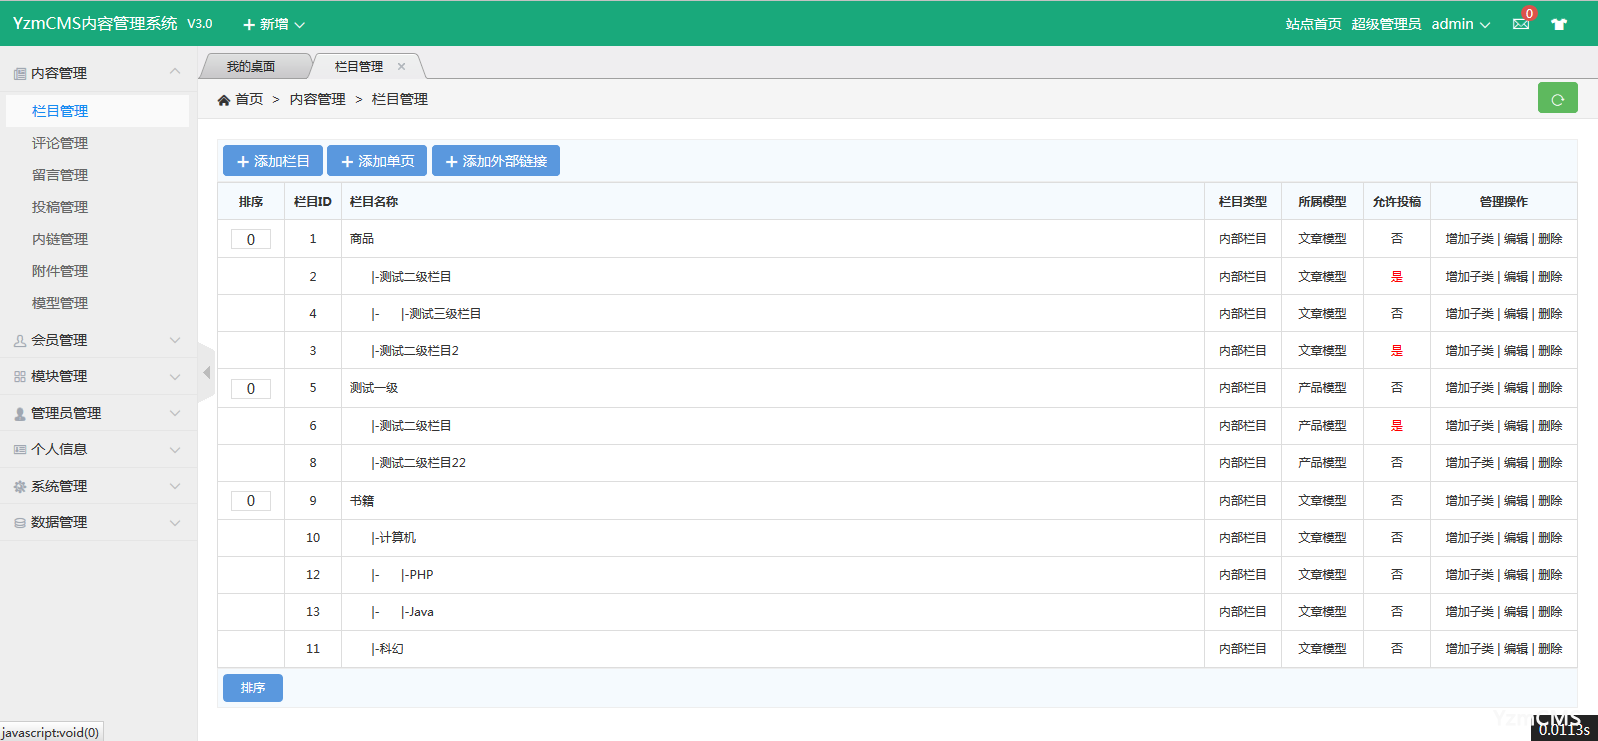Image resolution: width=1598 pixels, height=741 pixels.
Task: Click the 排序 button below the table
Action: tap(253, 688)
